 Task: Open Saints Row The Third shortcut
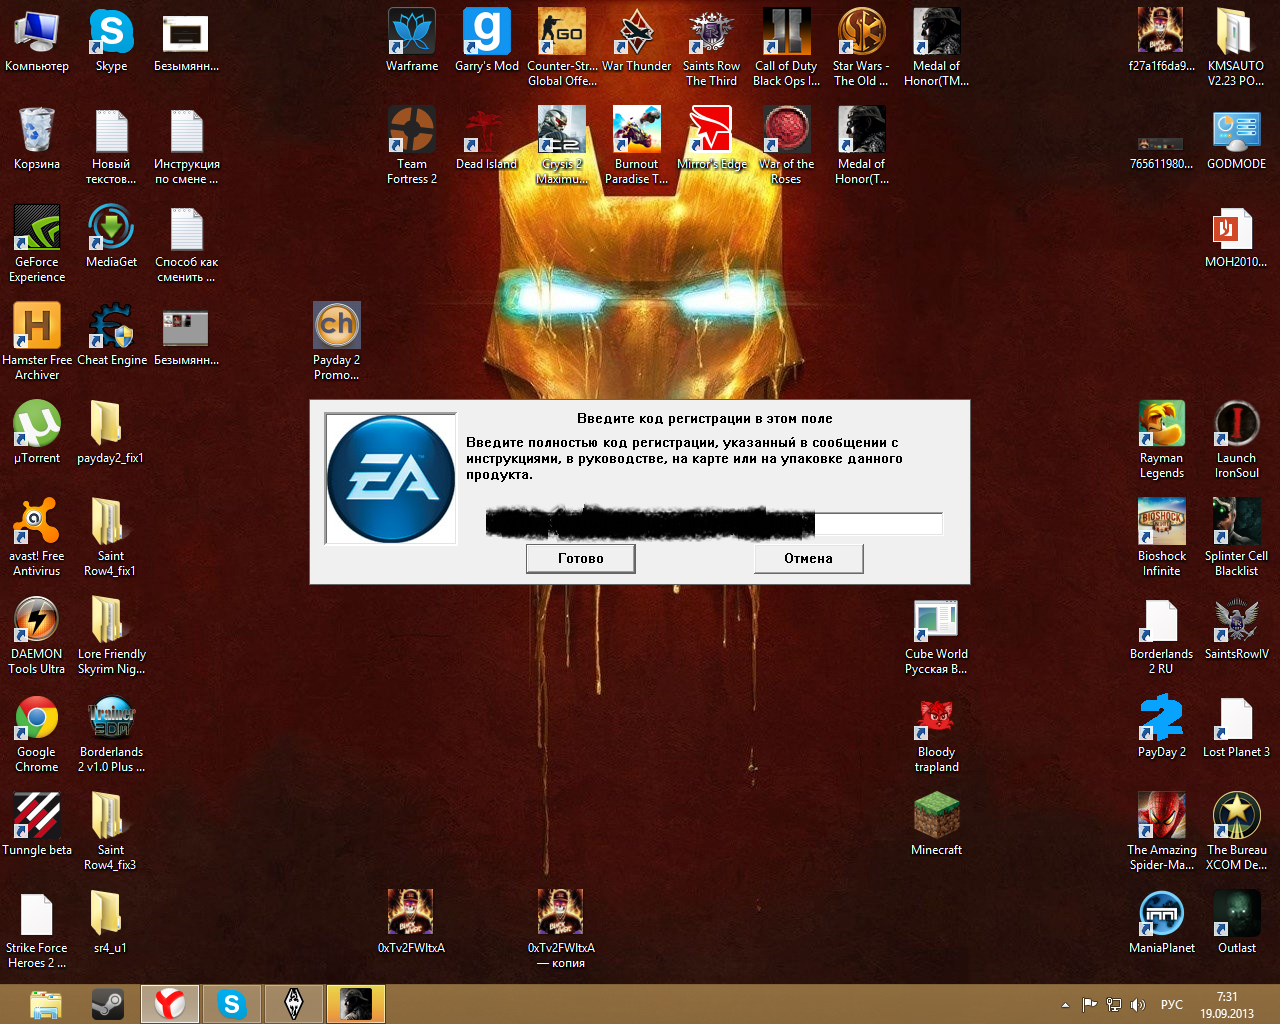click(711, 48)
